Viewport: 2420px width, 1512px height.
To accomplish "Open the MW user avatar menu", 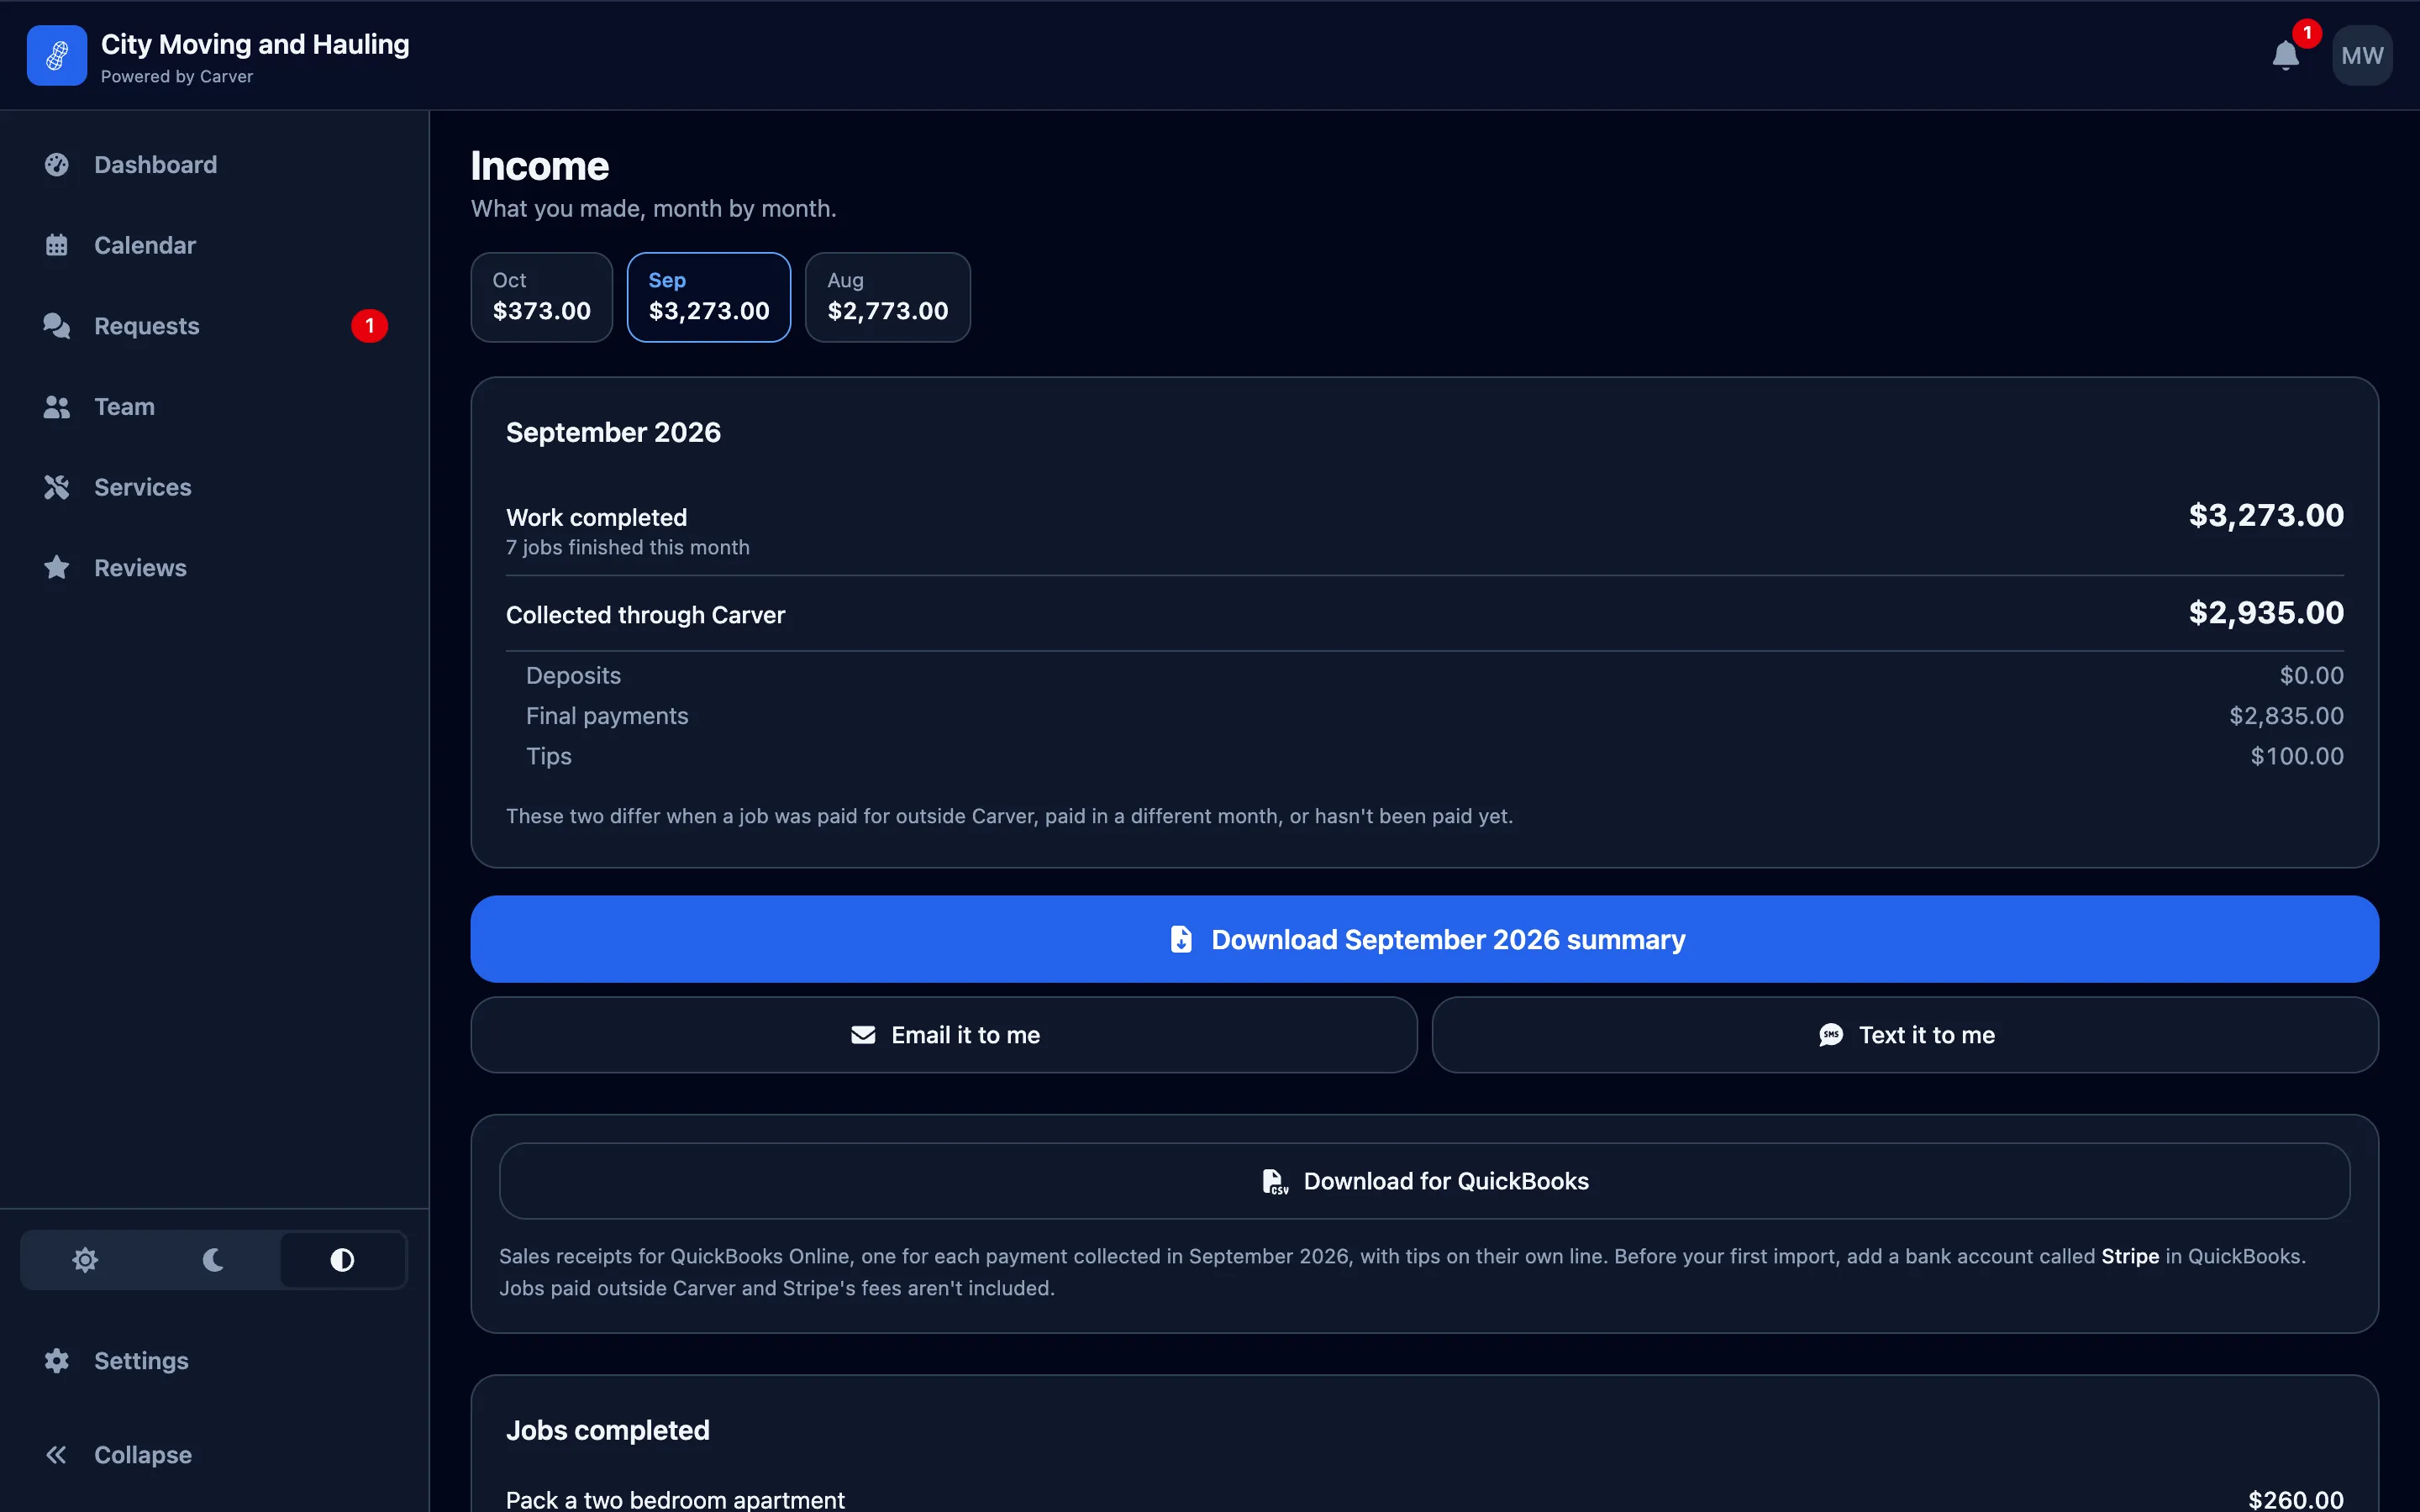I will point(2362,55).
